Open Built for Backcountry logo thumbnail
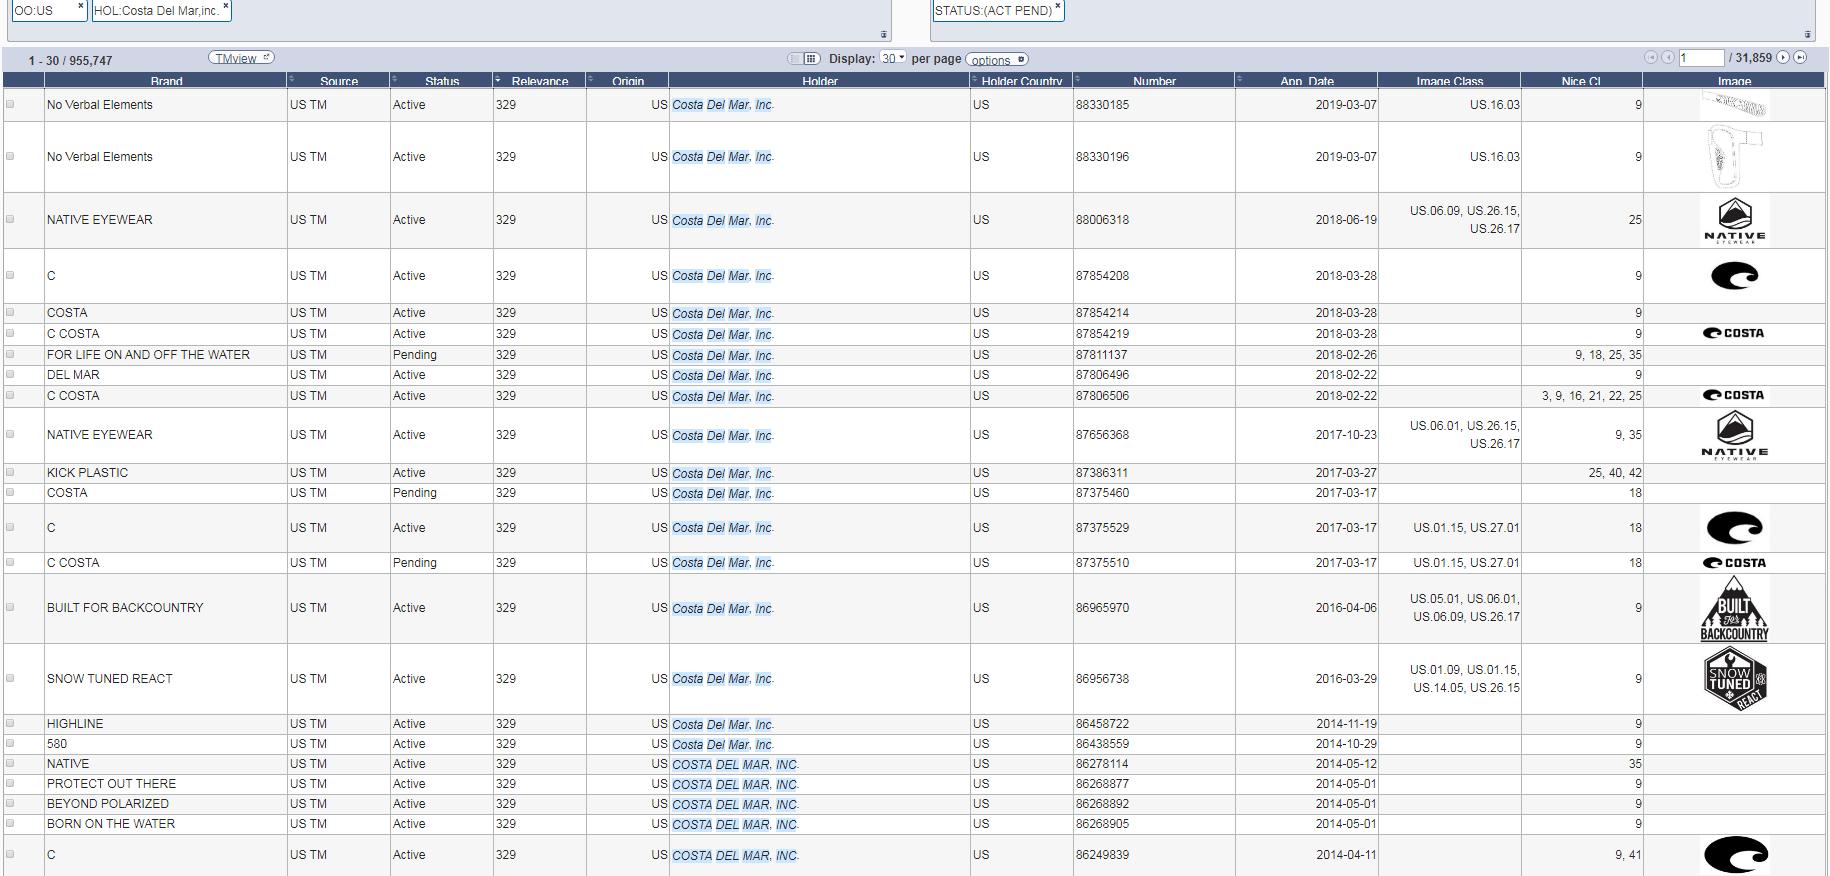 tap(1735, 608)
